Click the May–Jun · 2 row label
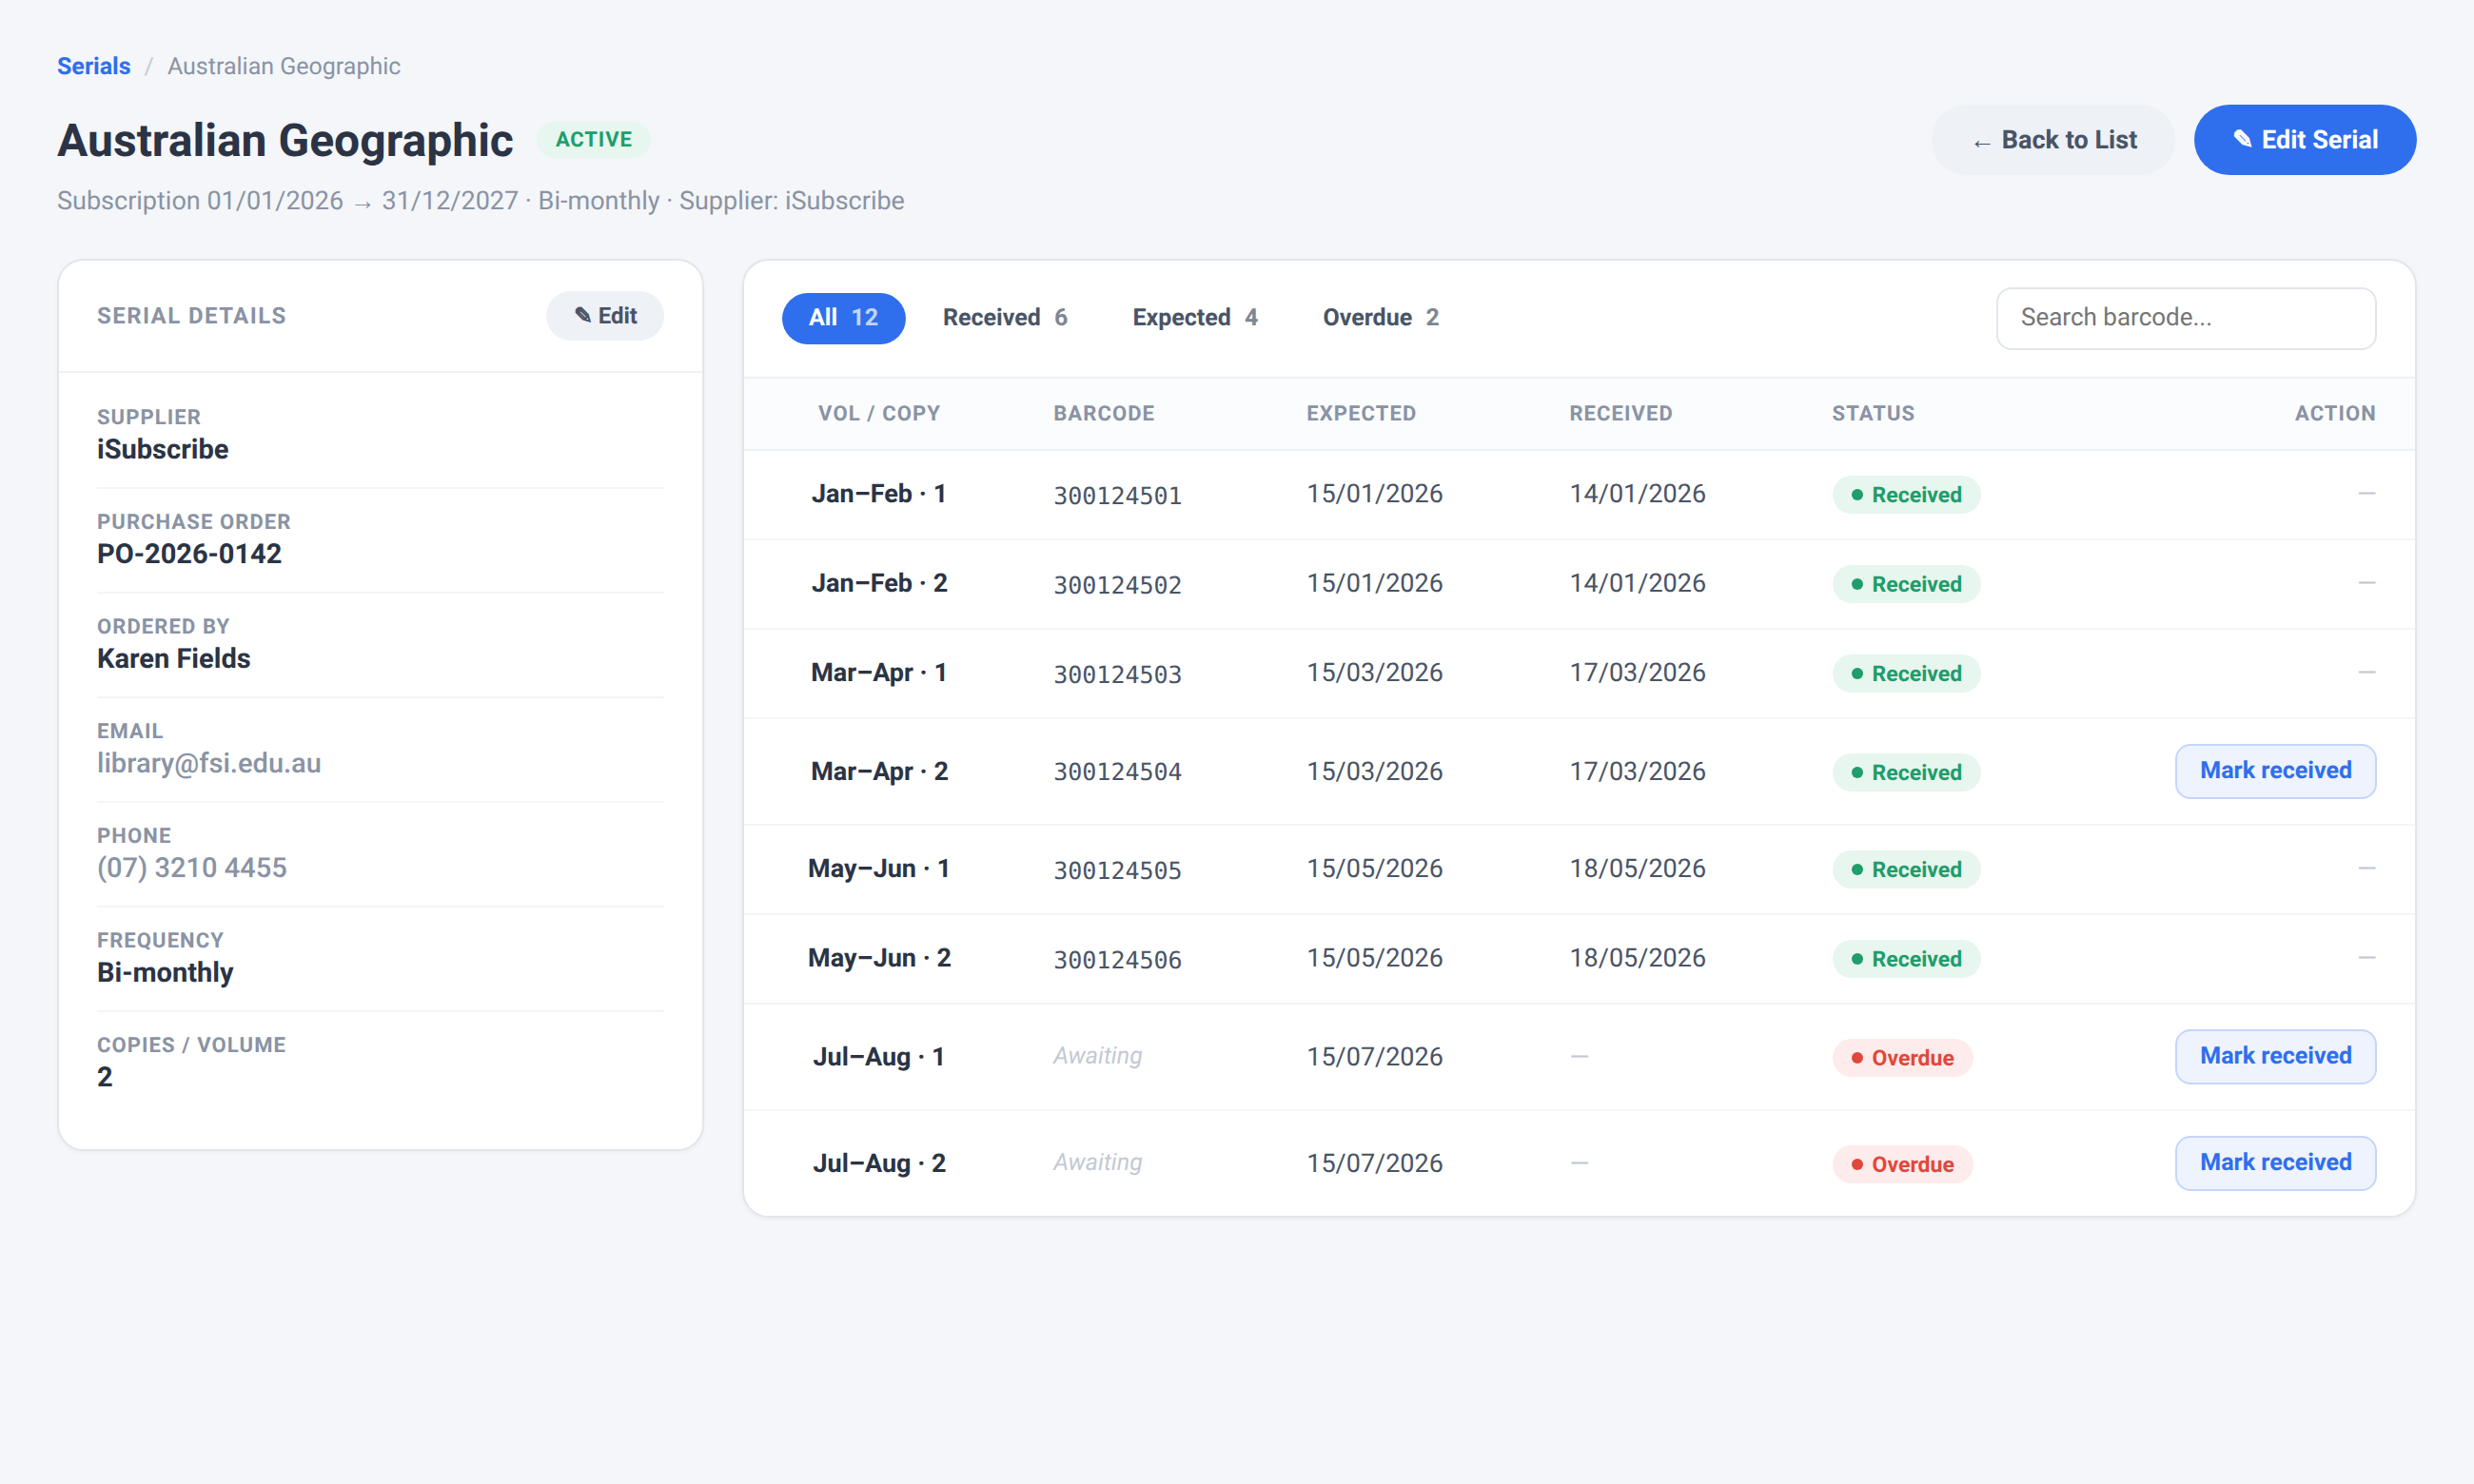The image size is (2474, 1484). click(879, 958)
